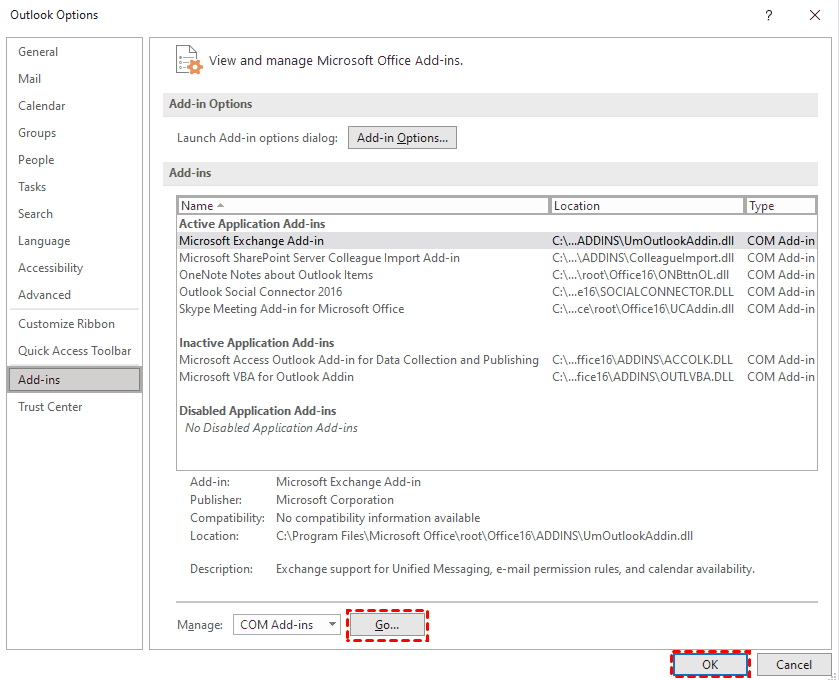
Task: Click the full add-in location path text
Action: click(x=484, y=536)
